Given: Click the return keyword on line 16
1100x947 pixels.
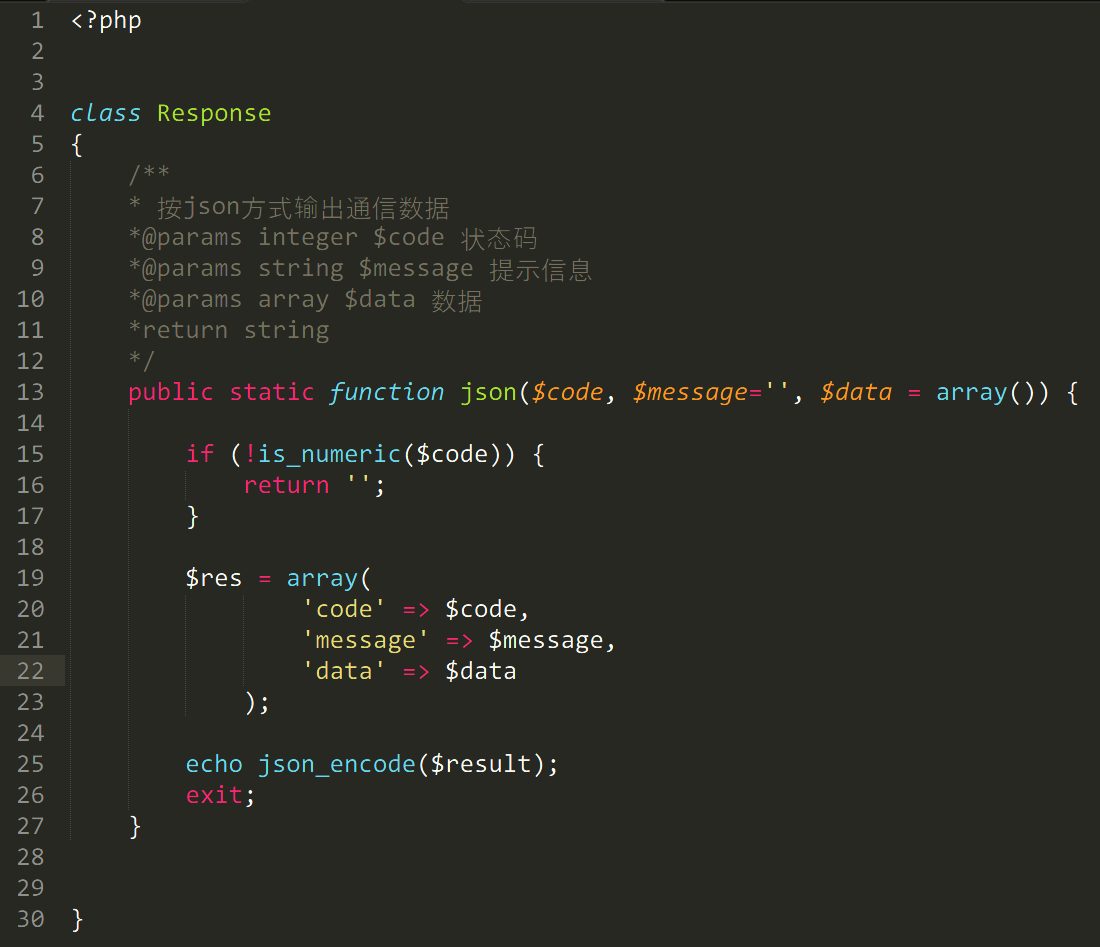Looking at the screenshot, I should [286, 485].
